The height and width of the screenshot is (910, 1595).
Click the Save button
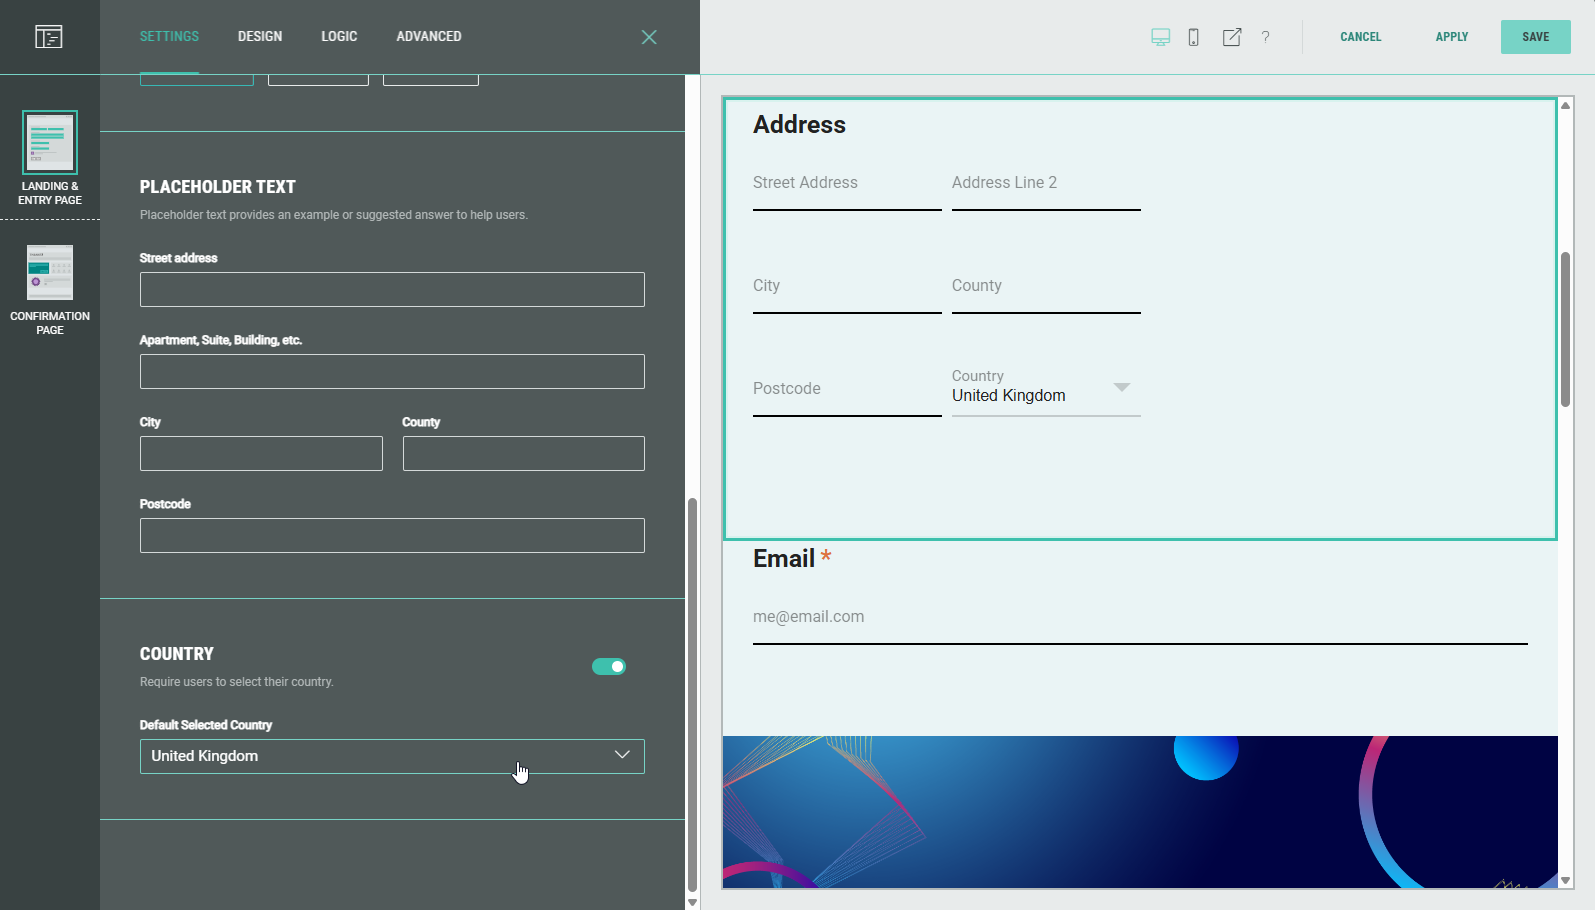(1535, 37)
